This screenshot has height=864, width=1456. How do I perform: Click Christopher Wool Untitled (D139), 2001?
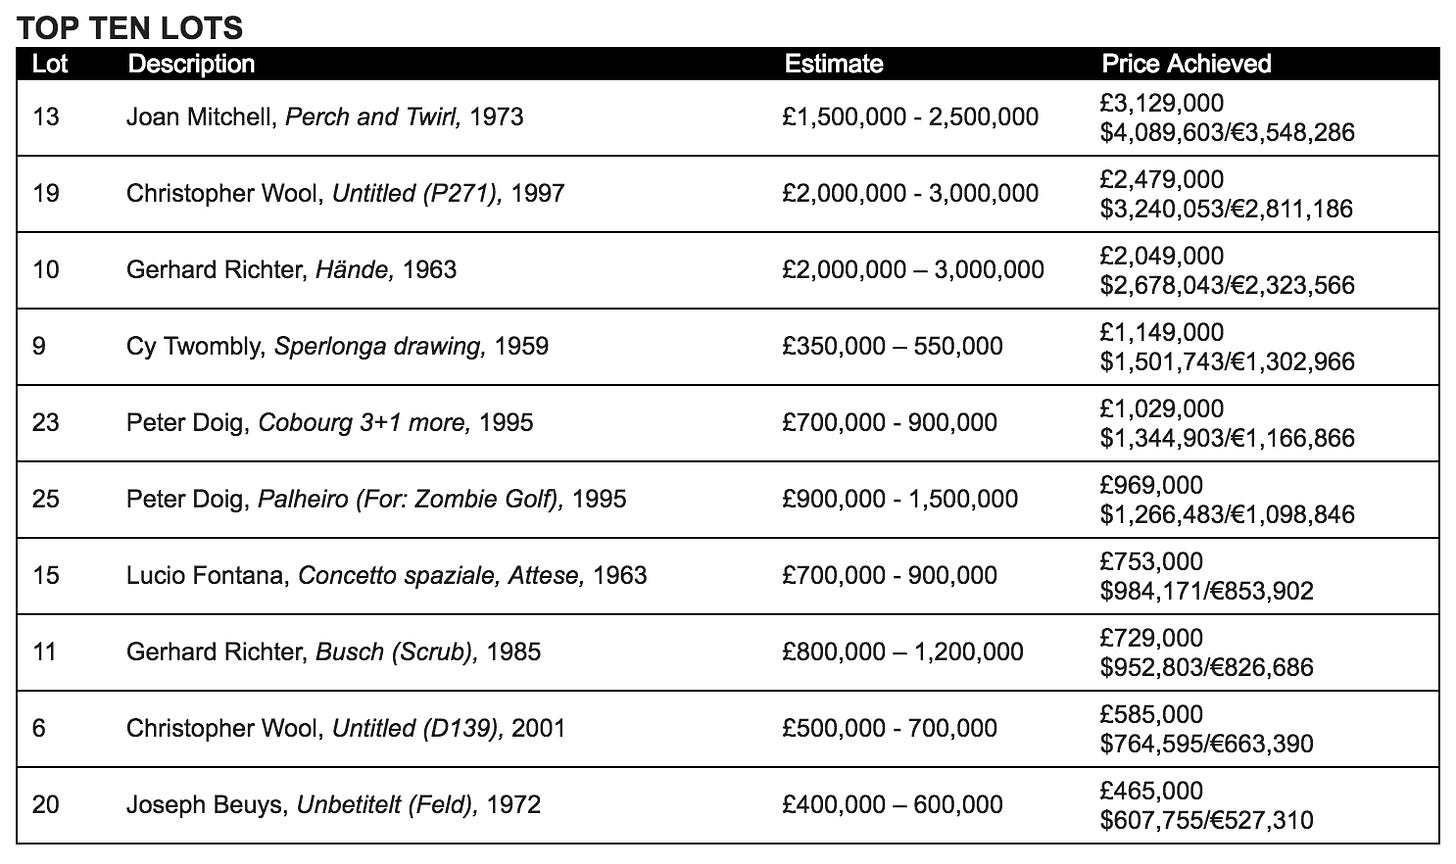(x=345, y=728)
